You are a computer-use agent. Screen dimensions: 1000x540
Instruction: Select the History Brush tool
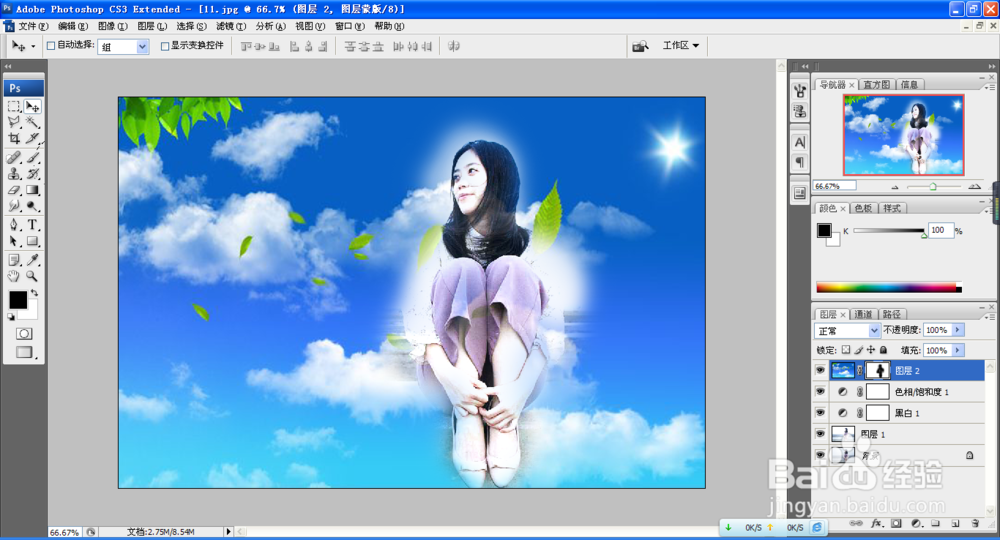point(33,173)
